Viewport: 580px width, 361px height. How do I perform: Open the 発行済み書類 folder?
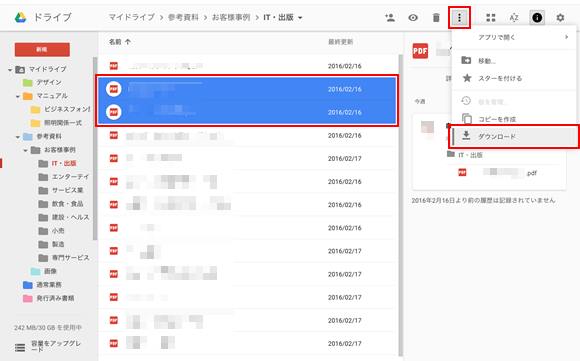pos(55,298)
